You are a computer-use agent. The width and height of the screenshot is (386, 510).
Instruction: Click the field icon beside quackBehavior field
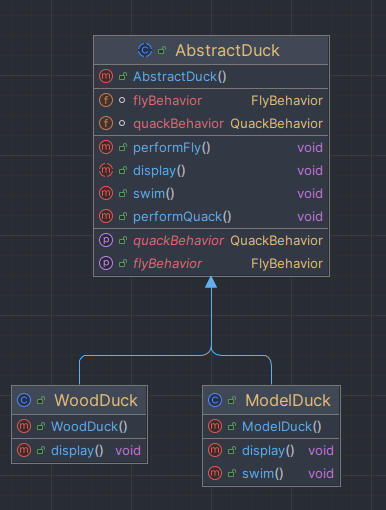point(106,123)
